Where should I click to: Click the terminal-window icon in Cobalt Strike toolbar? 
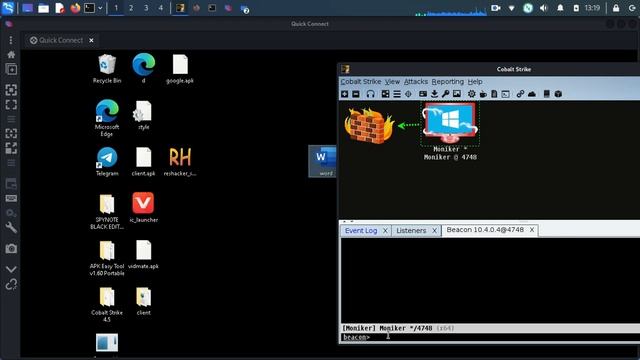click(506, 94)
